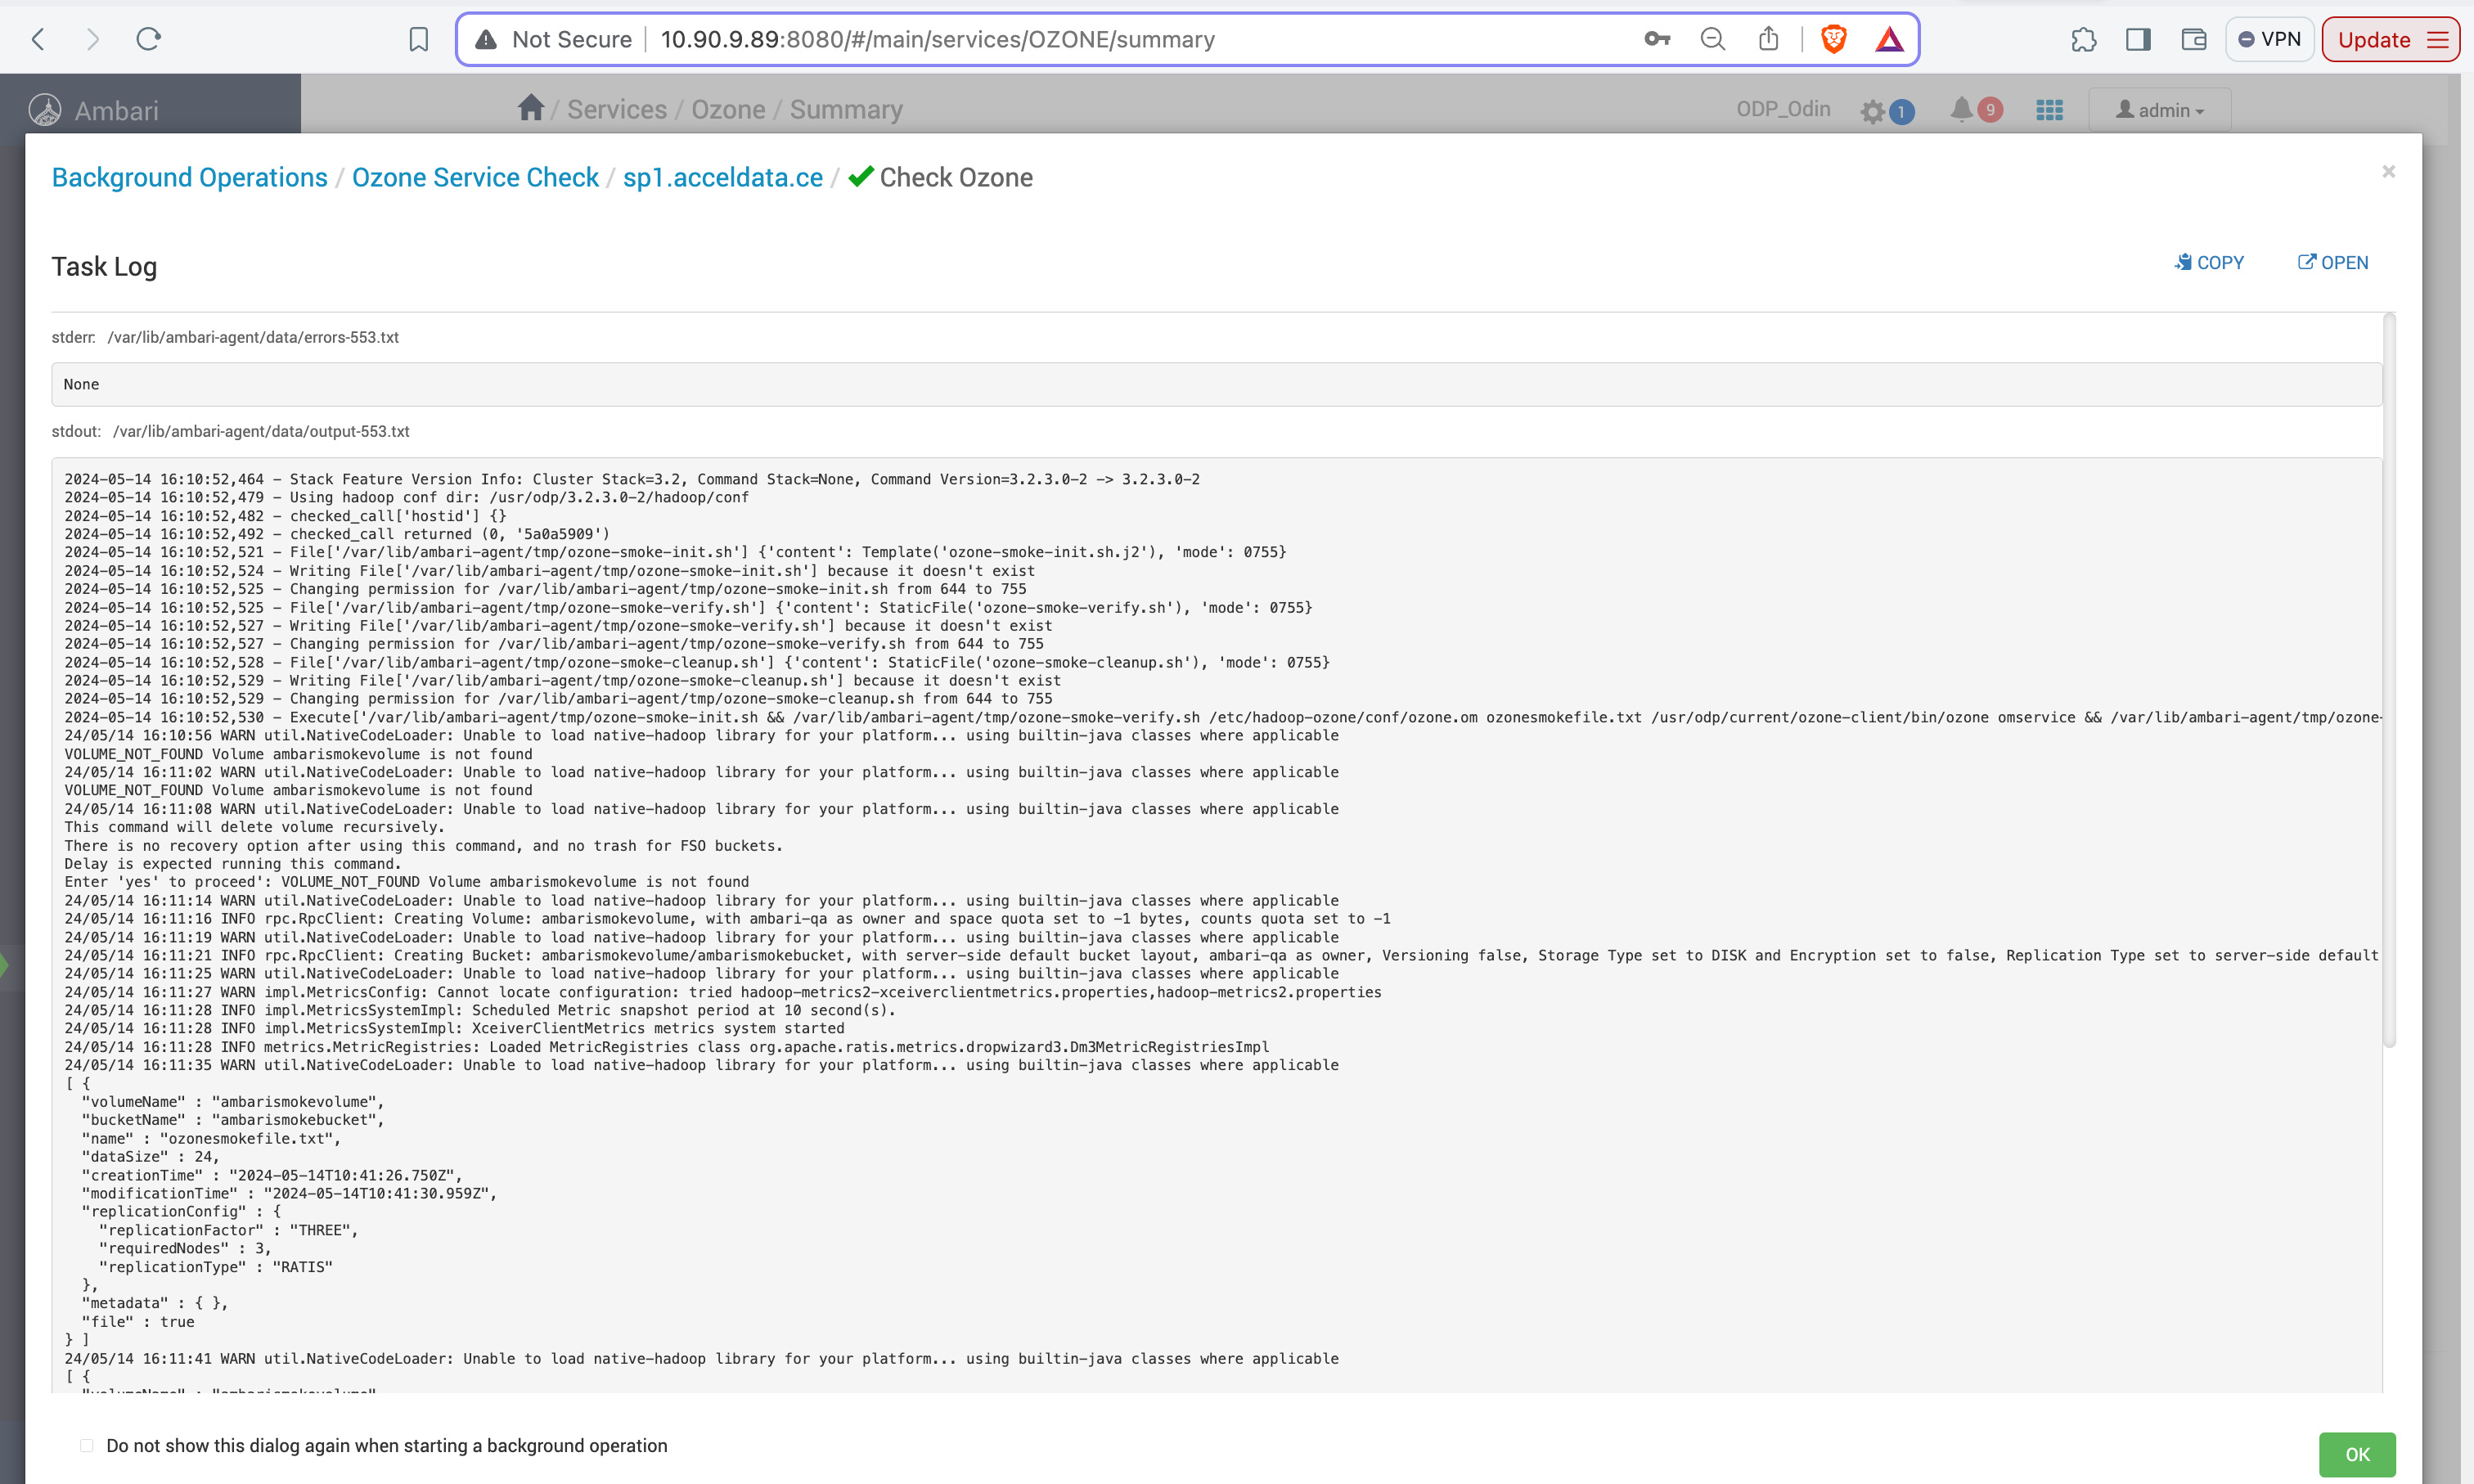Click log line 'Scheduled Metric snapshot period at 10 second(s).'
This screenshot has width=2474, height=1484.
(x=480, y=1010)
